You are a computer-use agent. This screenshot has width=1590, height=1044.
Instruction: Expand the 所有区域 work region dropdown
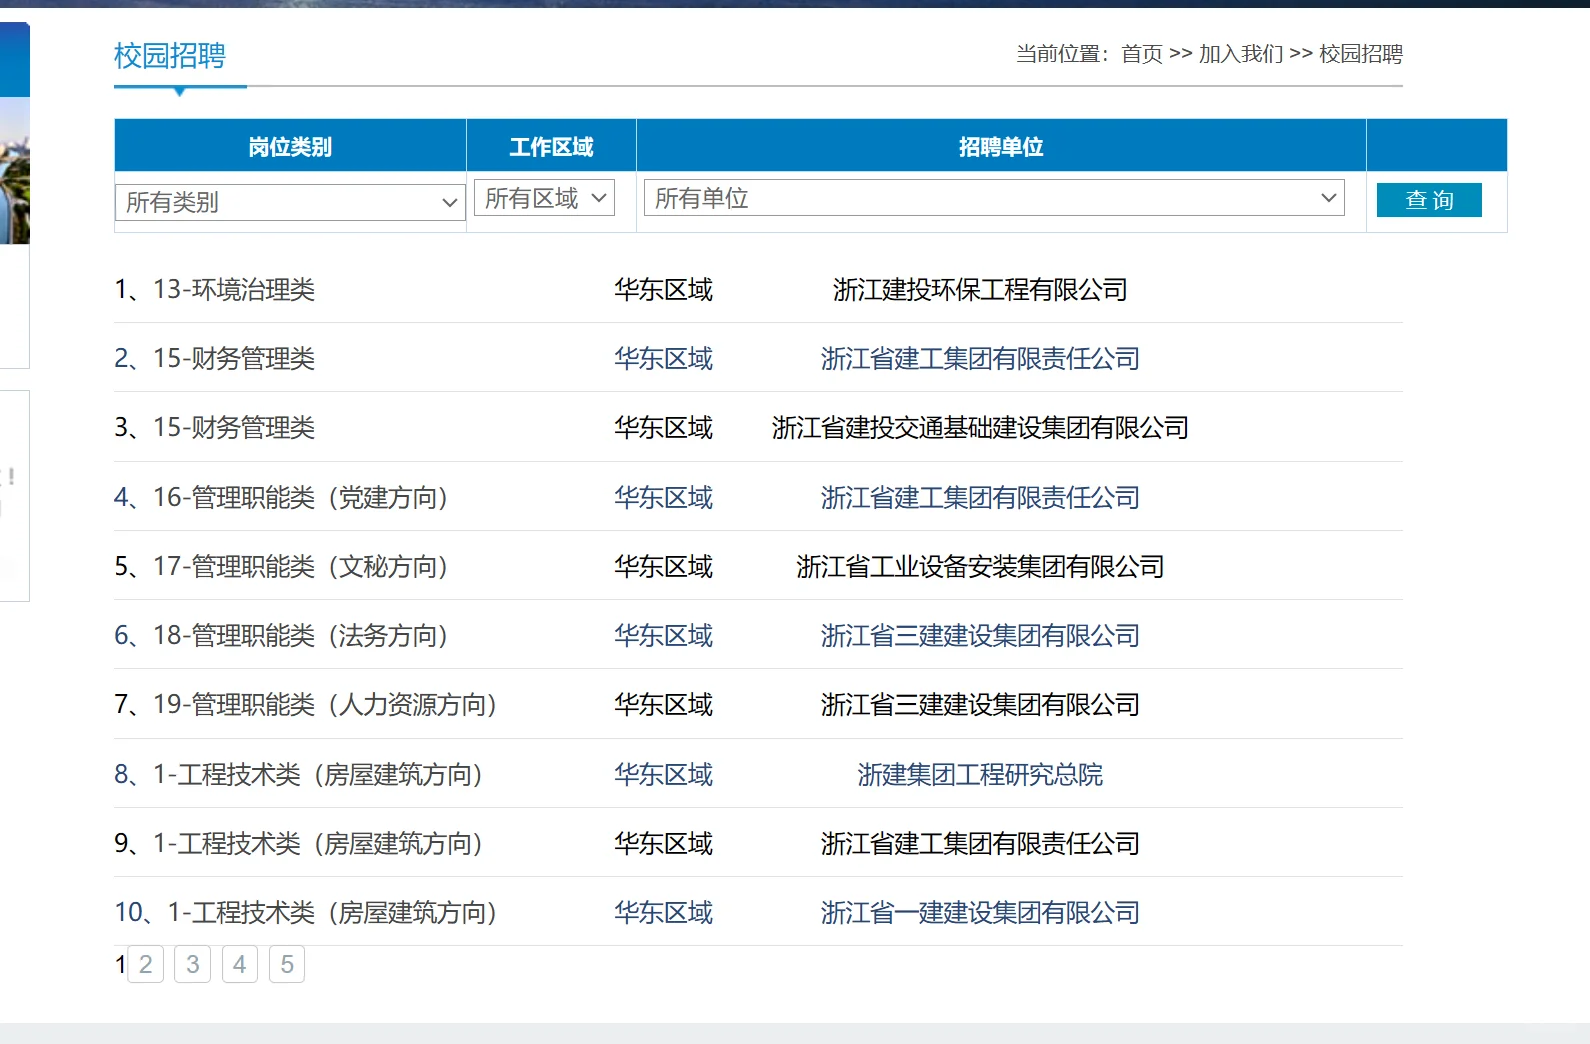(x=544, y=198)
